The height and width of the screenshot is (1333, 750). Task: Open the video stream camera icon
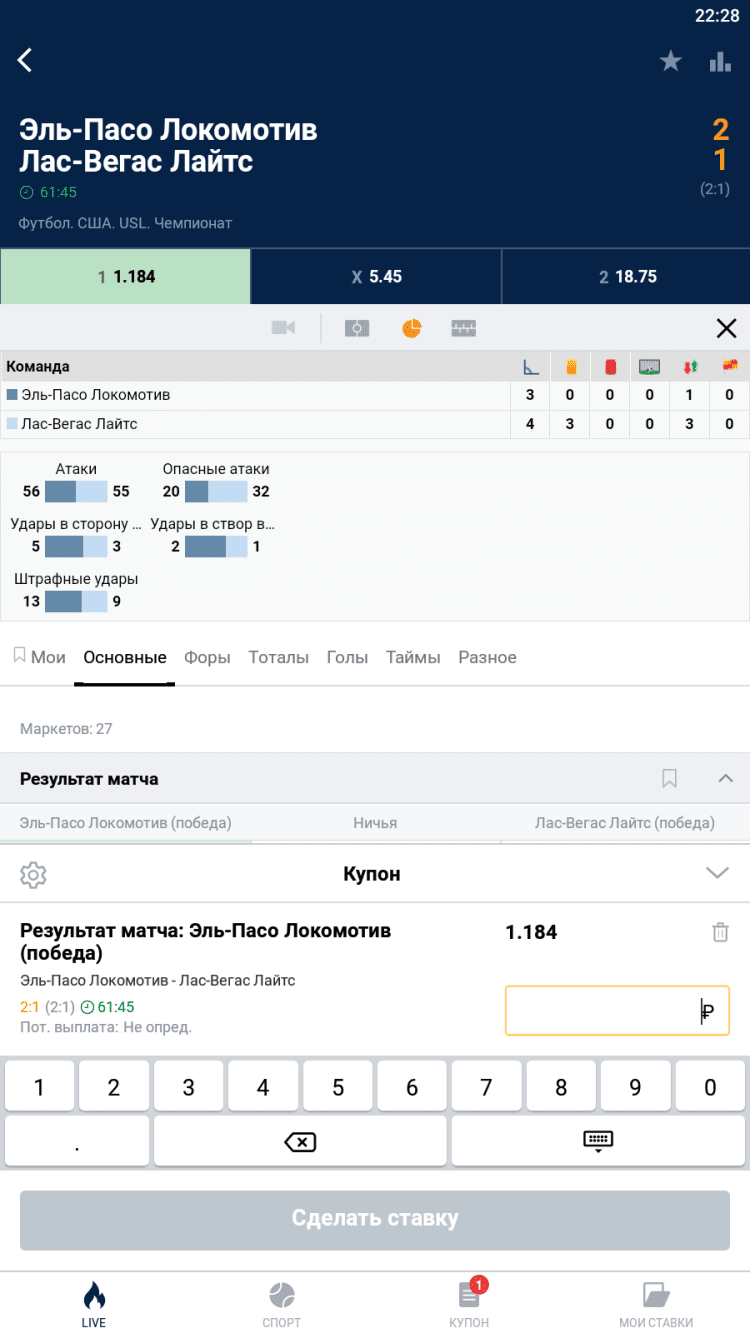pyautogui.click(x=283, y=328)
